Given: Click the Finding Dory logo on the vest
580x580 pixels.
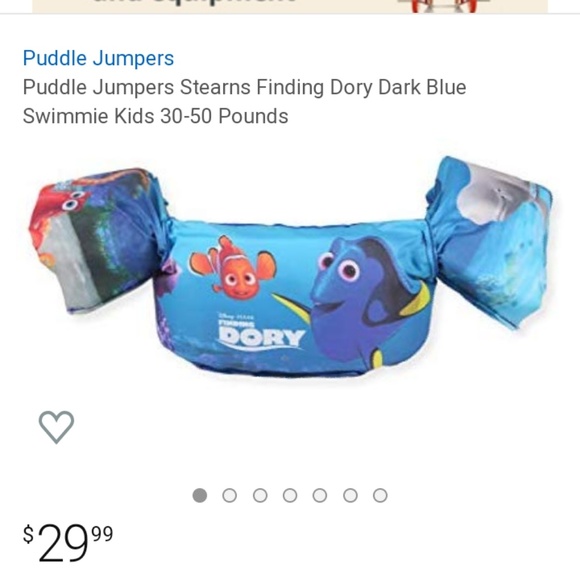Looking at the screenshot, I should pyautogui.click(x=261, y=331).
